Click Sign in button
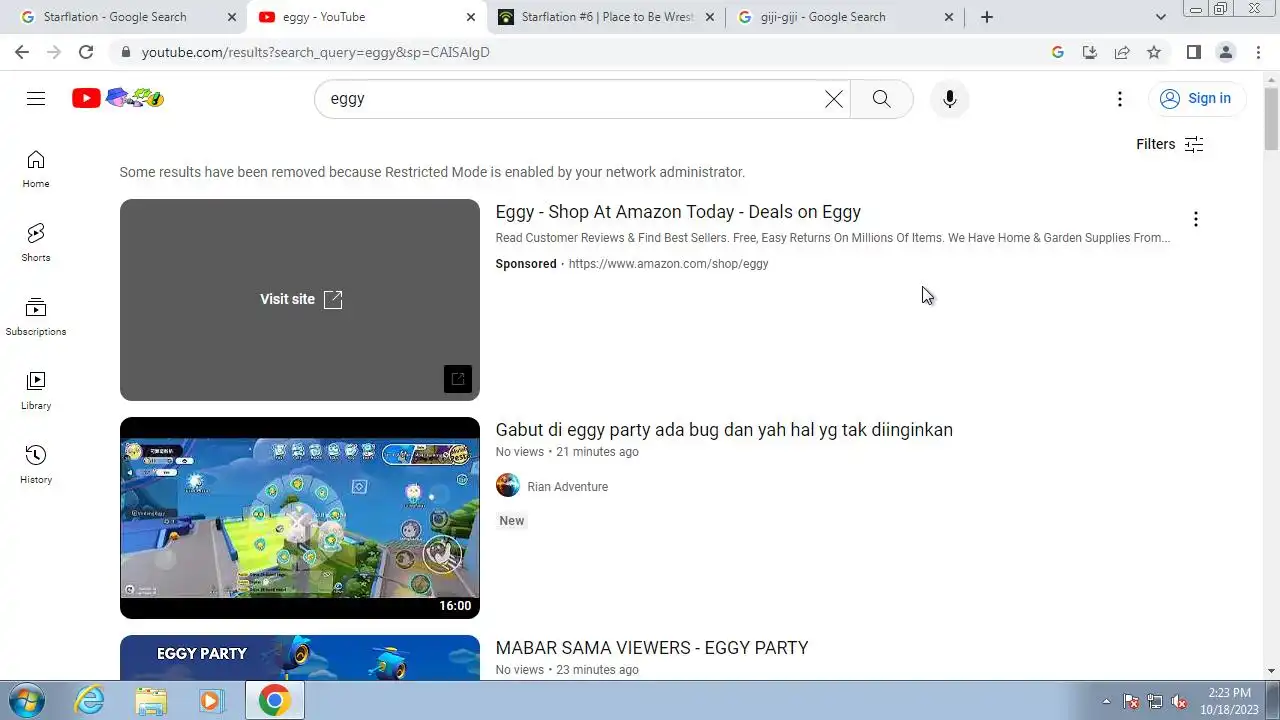Viewport: 1280px width, 720px height. (x=1196, y=98)
